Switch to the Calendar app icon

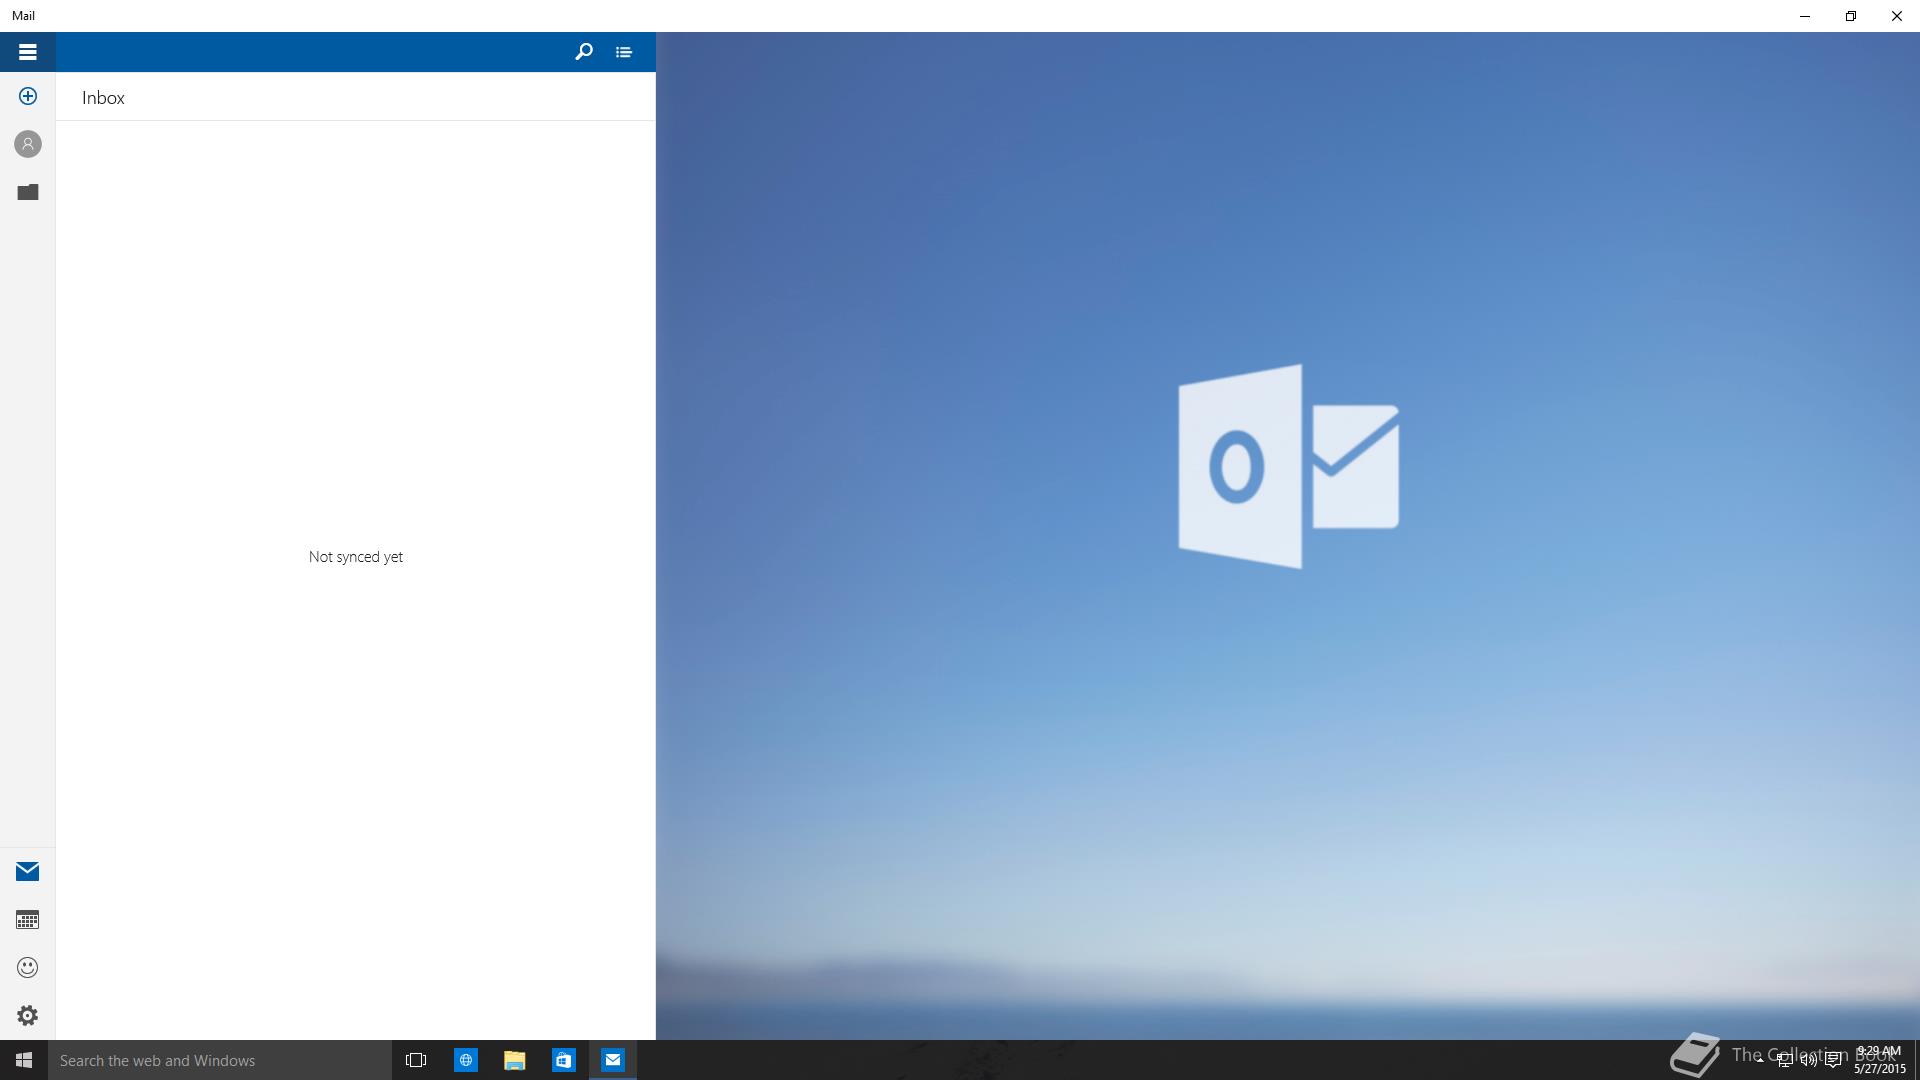[27, 919]
